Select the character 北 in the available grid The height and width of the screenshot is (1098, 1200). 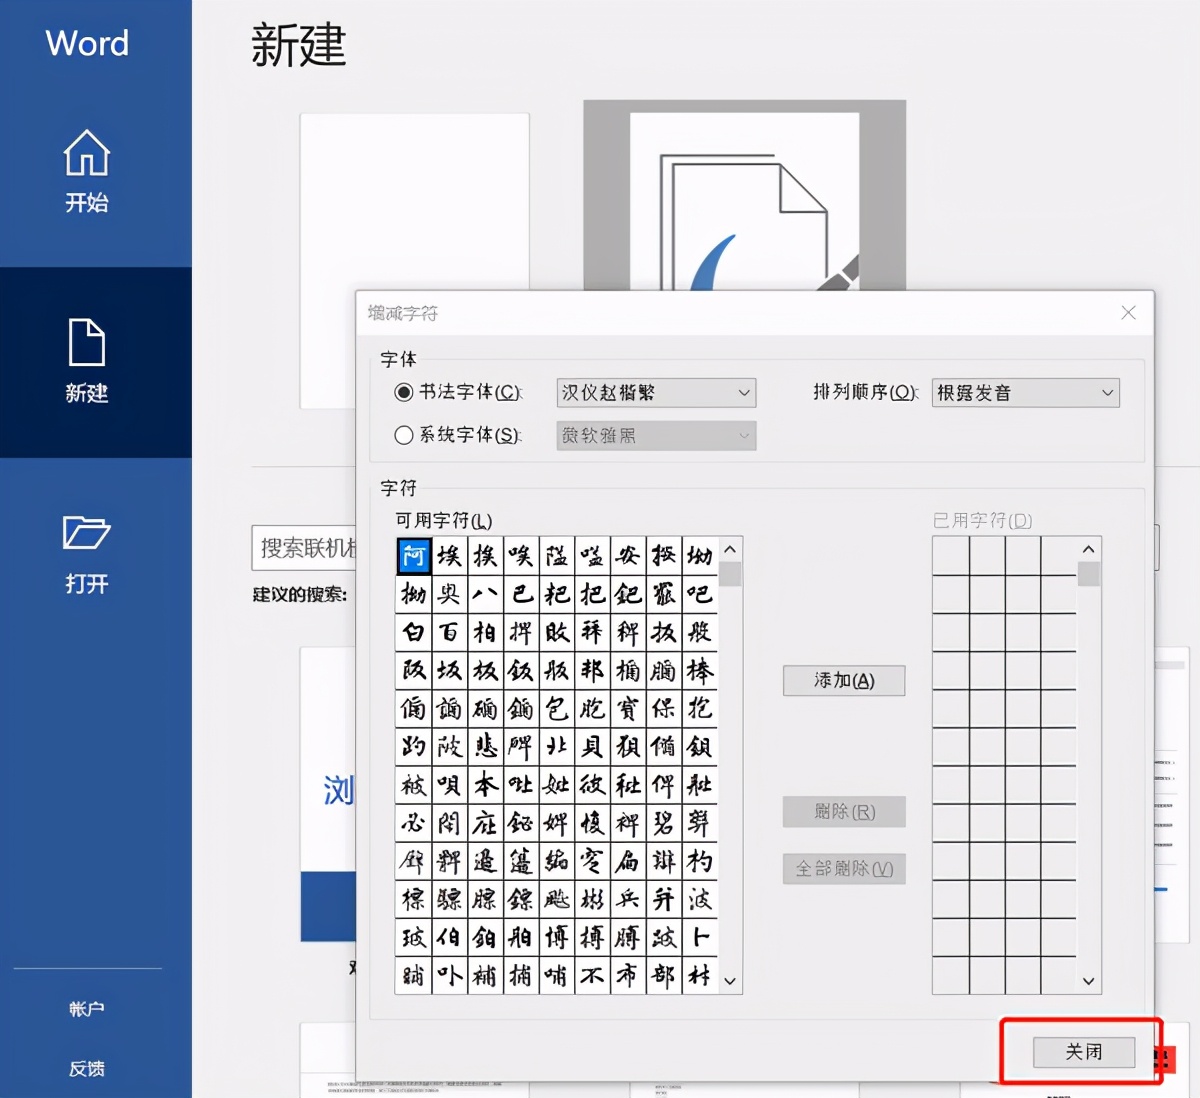pos(557,746)
